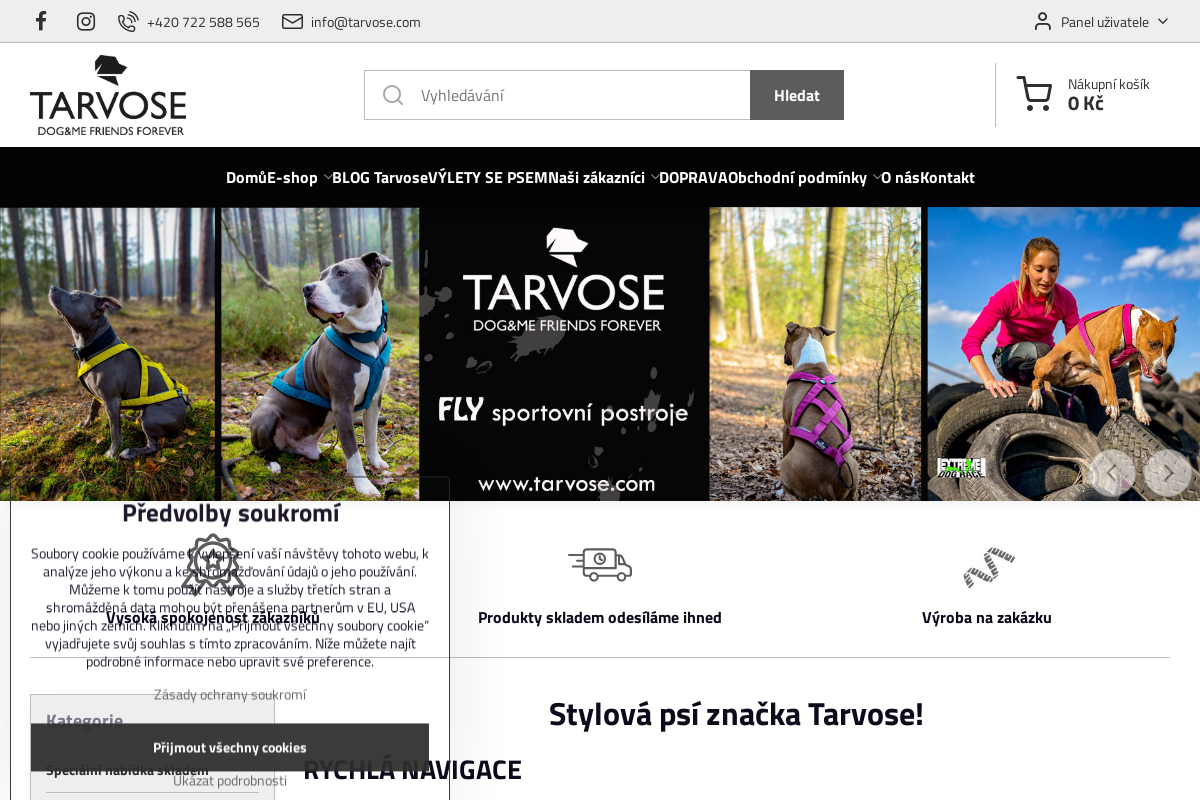1200x800 pixels.
Task: Click the user icon for Panel uživatele
Action: (1041, 20)
